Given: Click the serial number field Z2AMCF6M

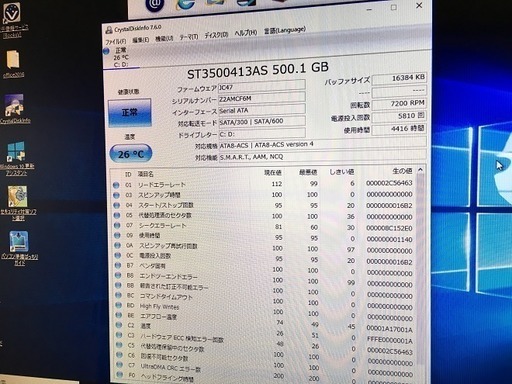Looking at the screenshot, I should click(x=261, y=98).
